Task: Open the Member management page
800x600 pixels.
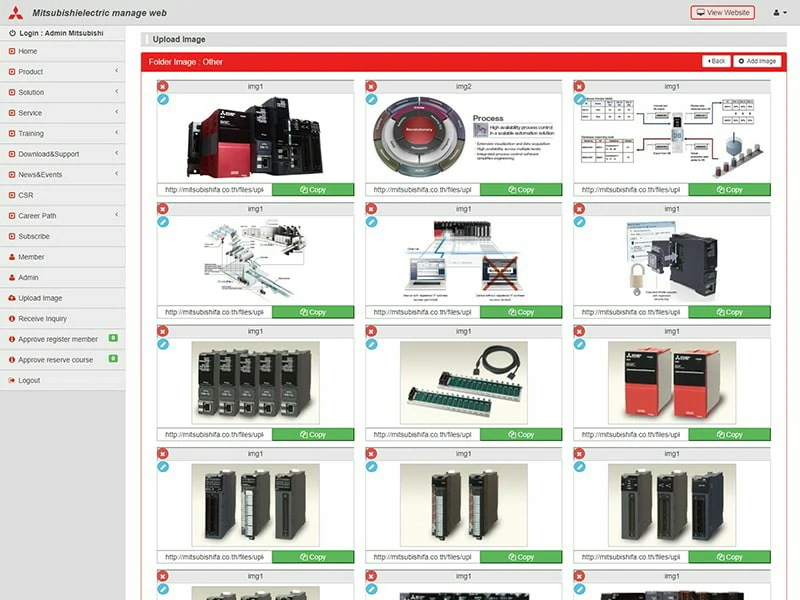Action: click(x=63, y=257)
